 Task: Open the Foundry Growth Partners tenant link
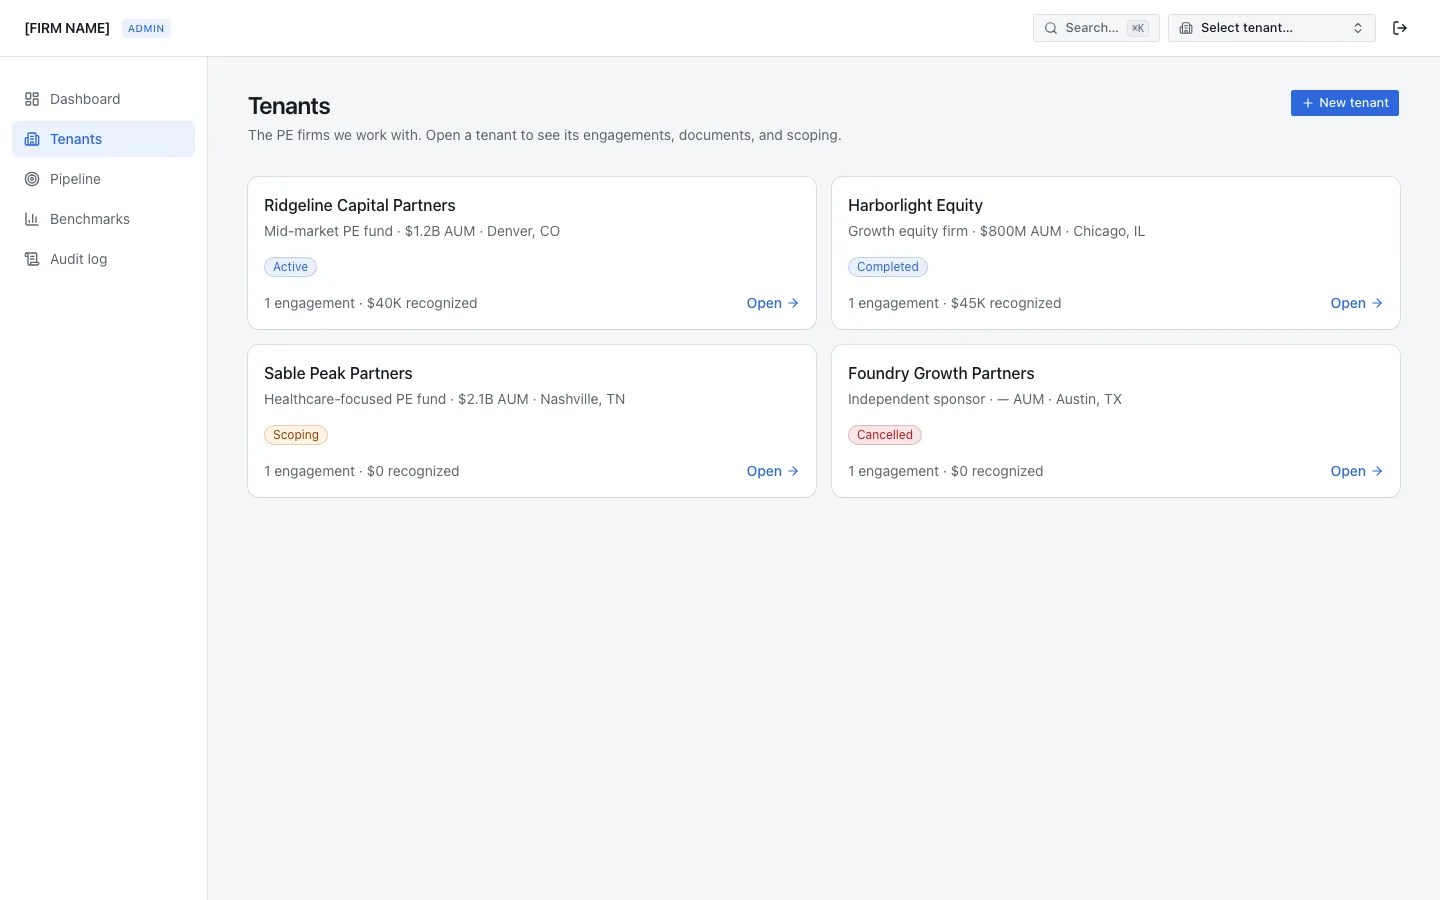coord(1356,471)
